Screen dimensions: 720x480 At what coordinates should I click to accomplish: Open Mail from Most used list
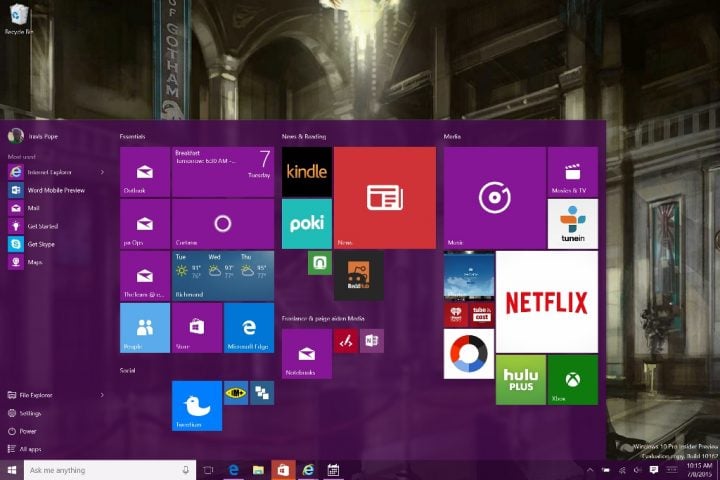pyautogui.click(x=55, y=208)
